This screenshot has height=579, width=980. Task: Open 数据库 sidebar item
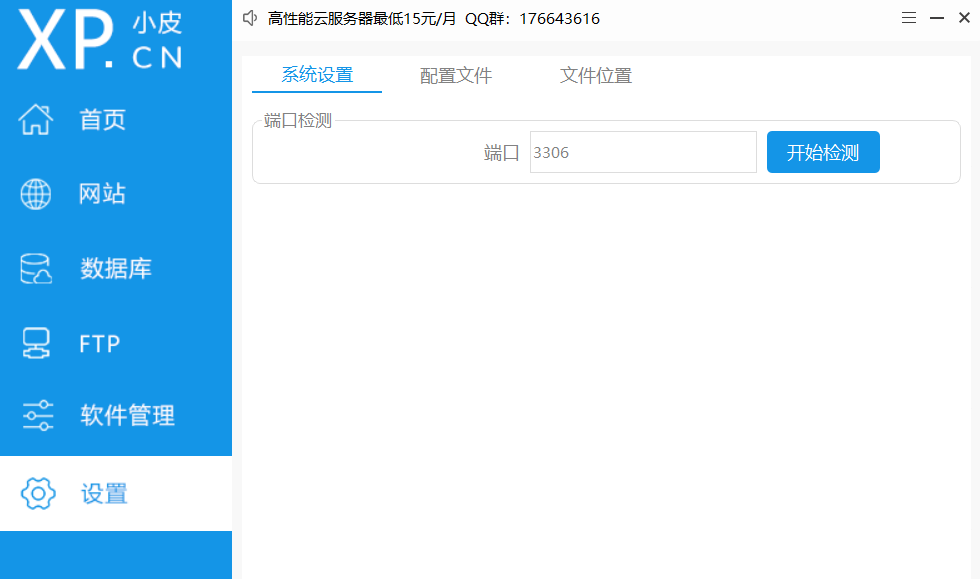(116, 269)
